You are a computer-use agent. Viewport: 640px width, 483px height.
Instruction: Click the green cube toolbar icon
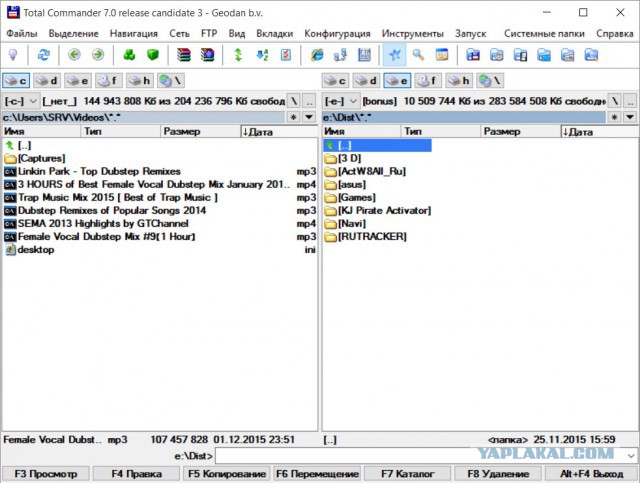pos(153,55)
